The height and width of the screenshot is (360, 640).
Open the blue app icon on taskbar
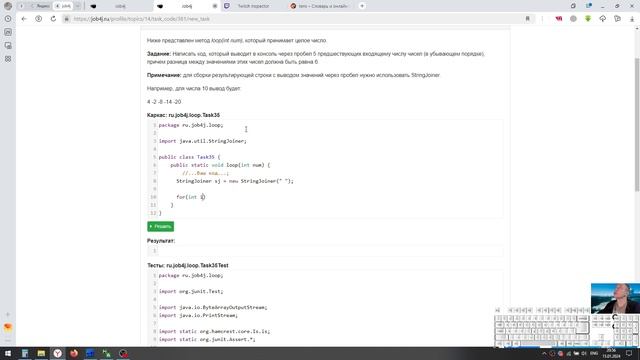tap(90, 353)
